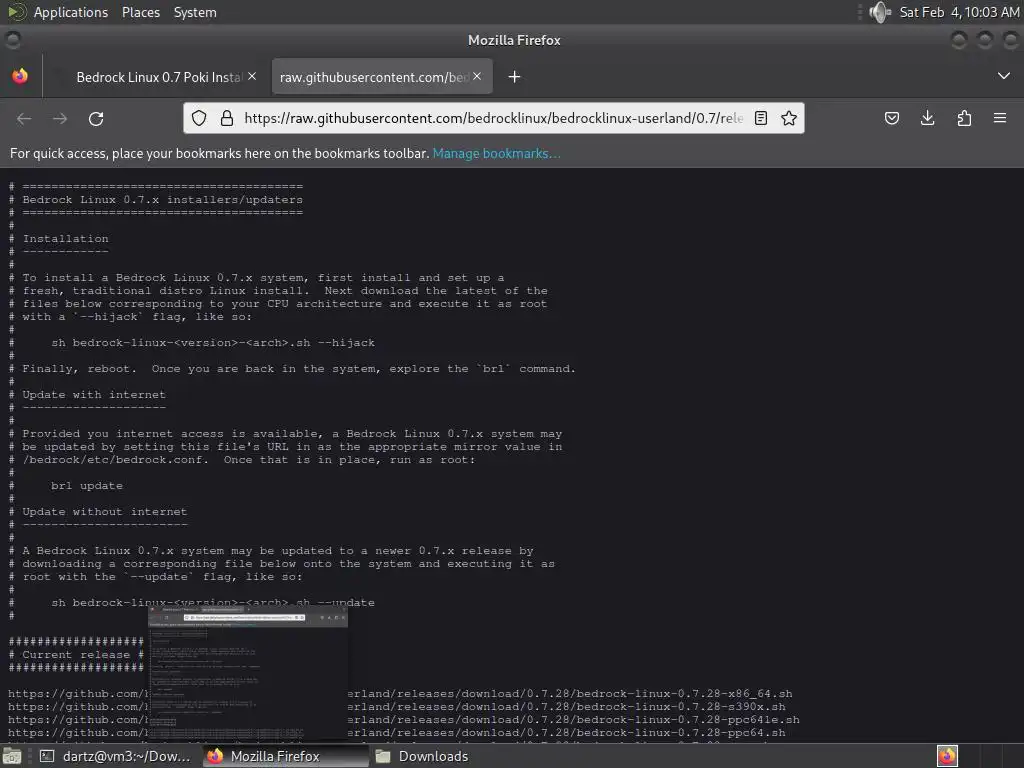Reload the current page
Screen dimensions: 1024x768
96,118
